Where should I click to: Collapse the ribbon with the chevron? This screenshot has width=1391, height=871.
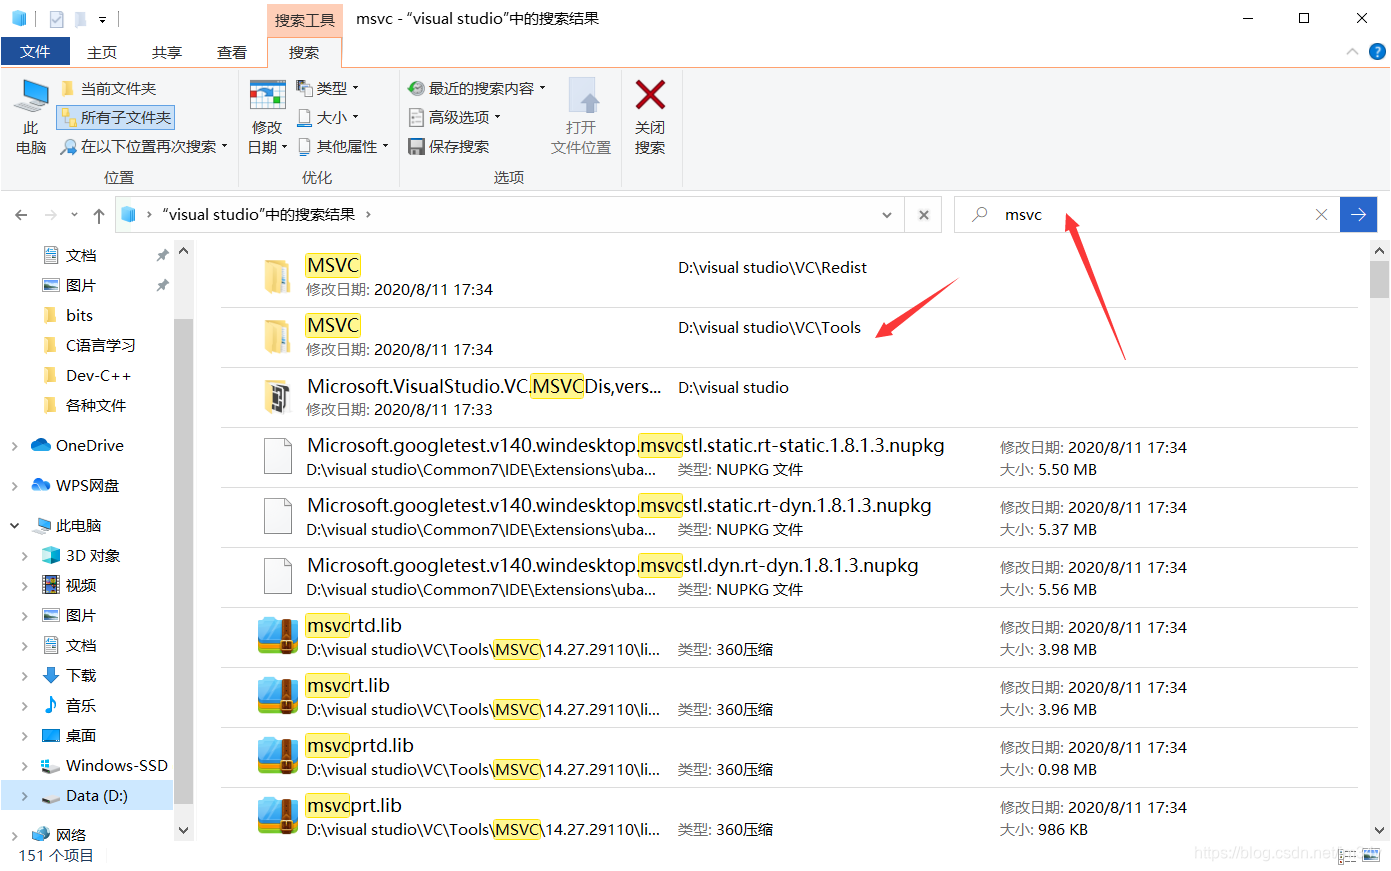pyautogui.click(x=1352, y=51)
